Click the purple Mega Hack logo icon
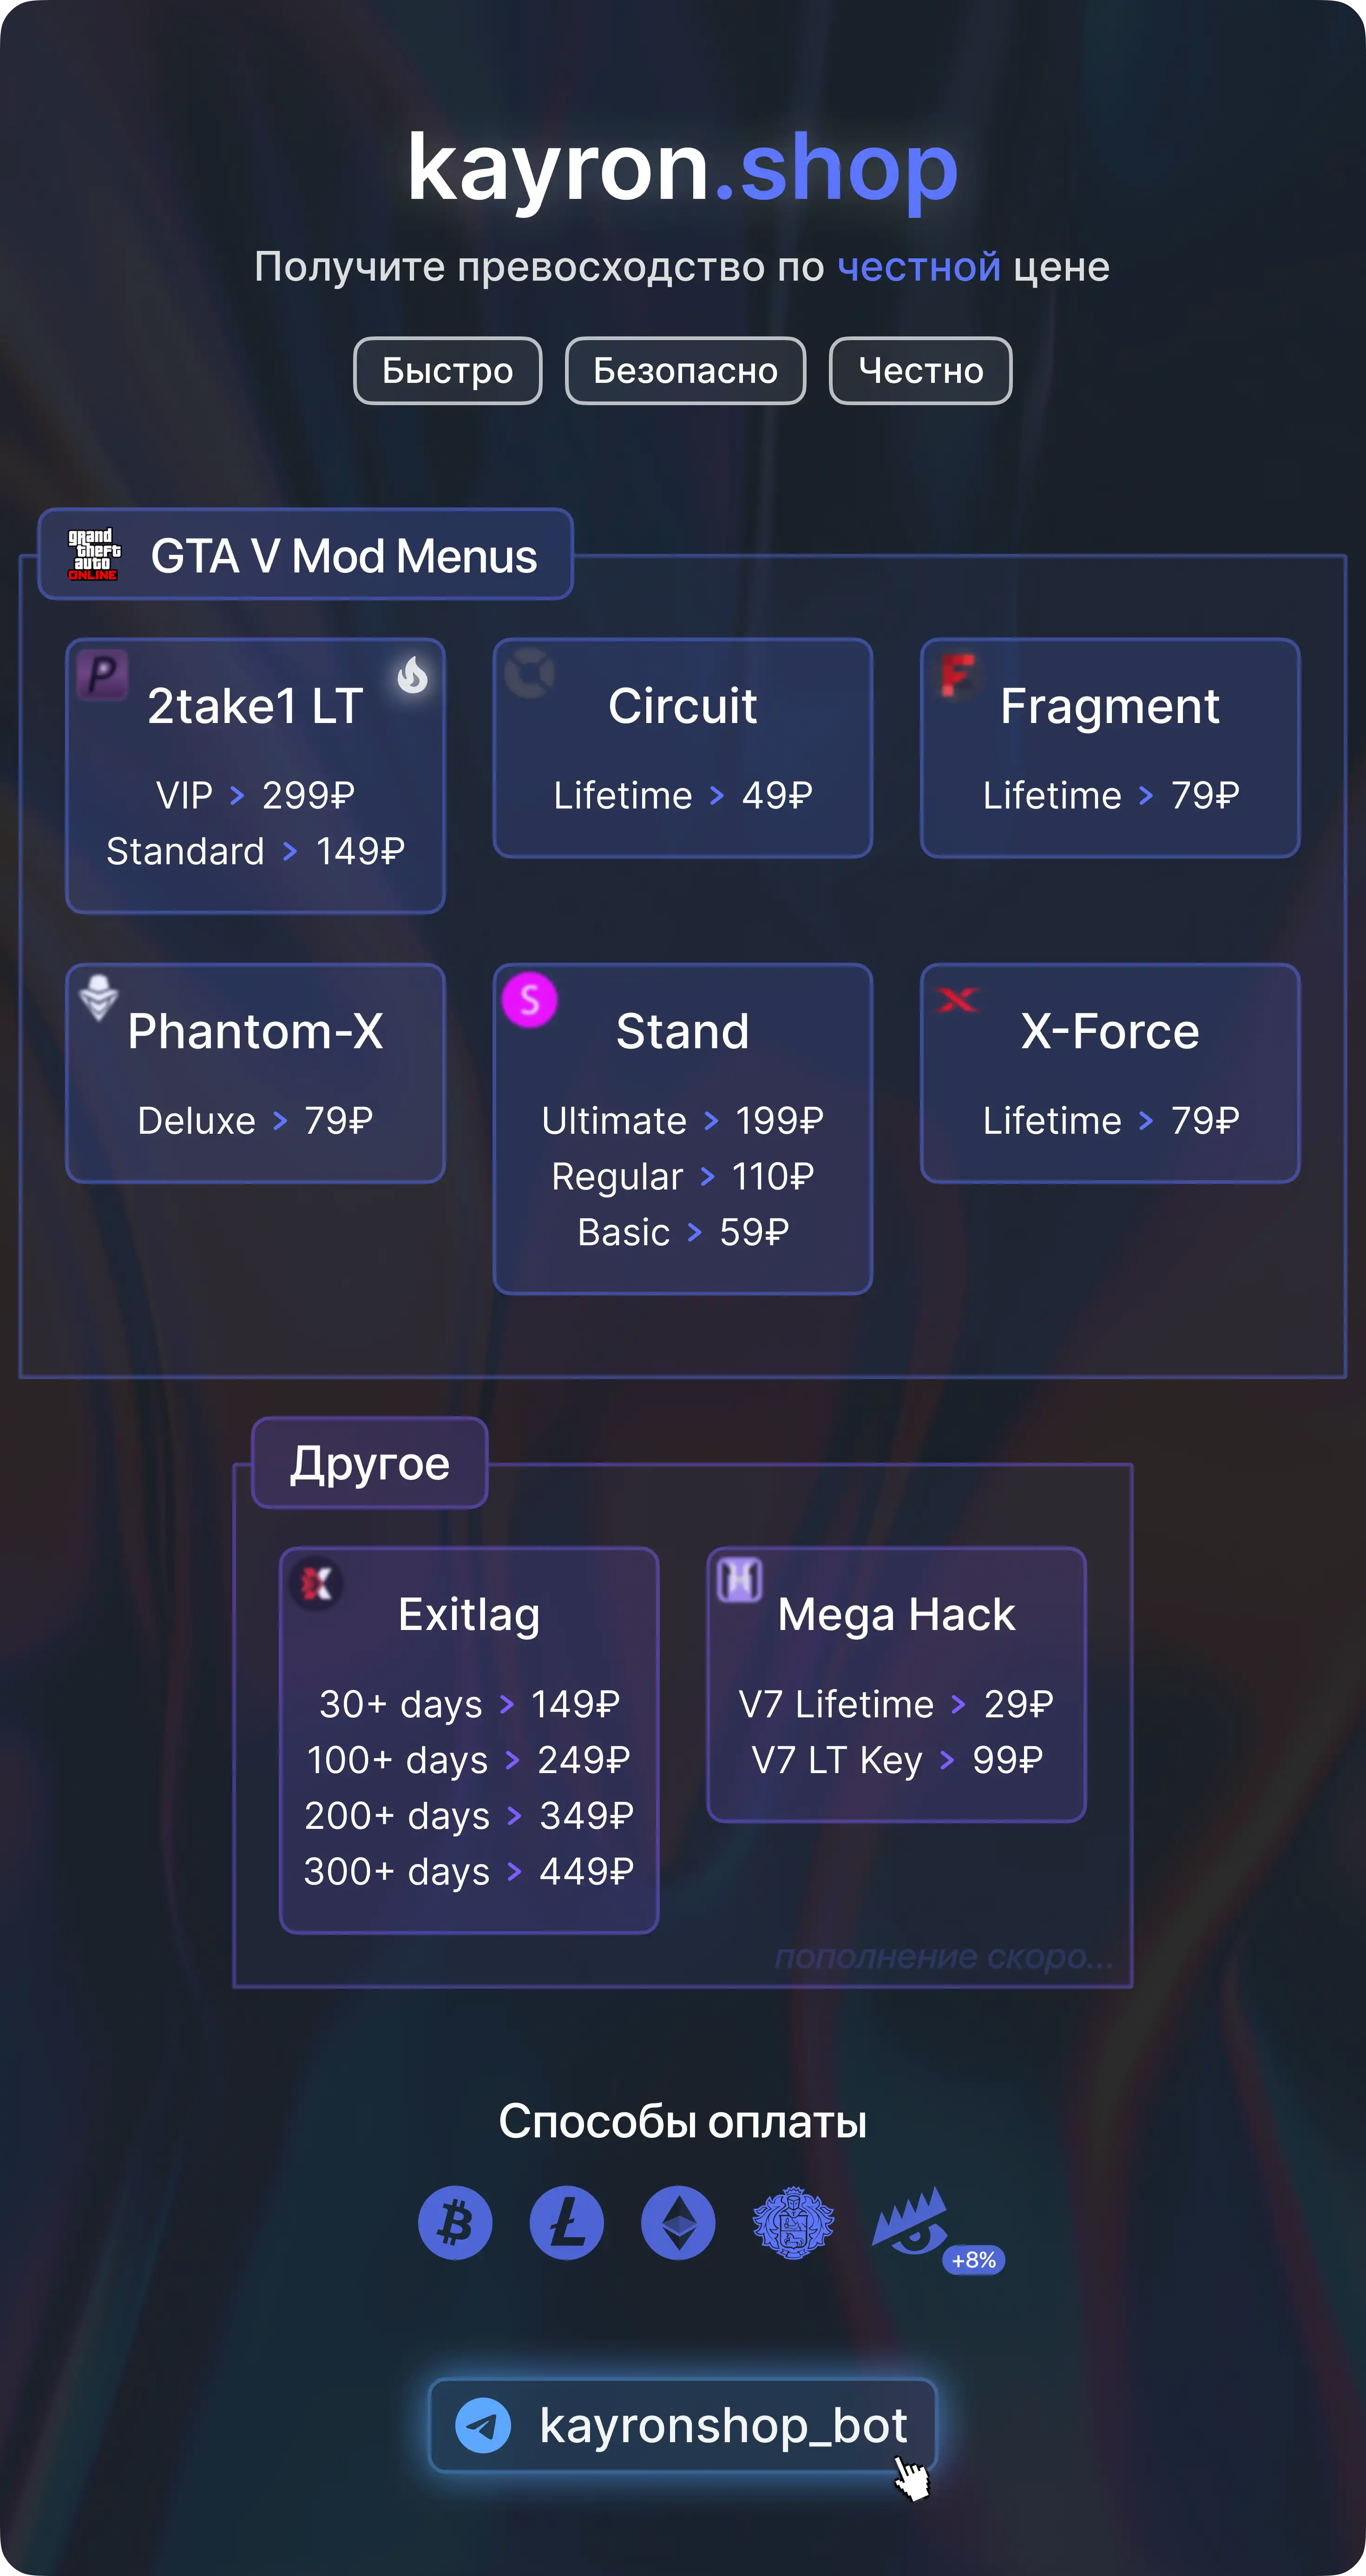This screenshot has width=1366, height=2576. [x=740, y=1580]
